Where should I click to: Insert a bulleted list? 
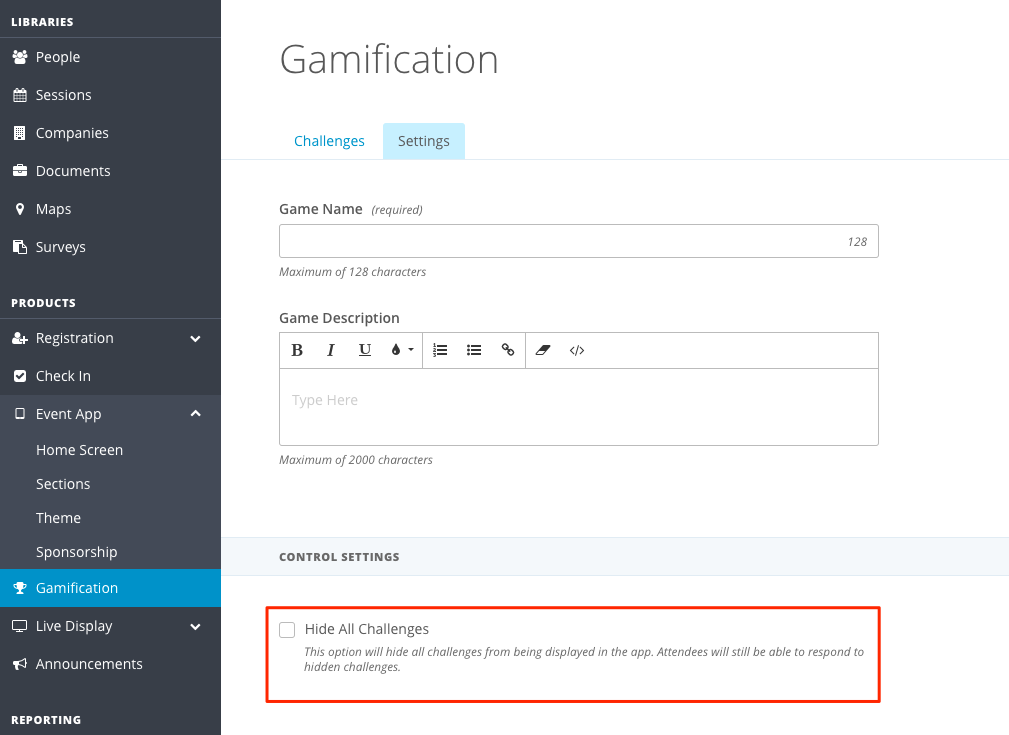coord(474,350)
